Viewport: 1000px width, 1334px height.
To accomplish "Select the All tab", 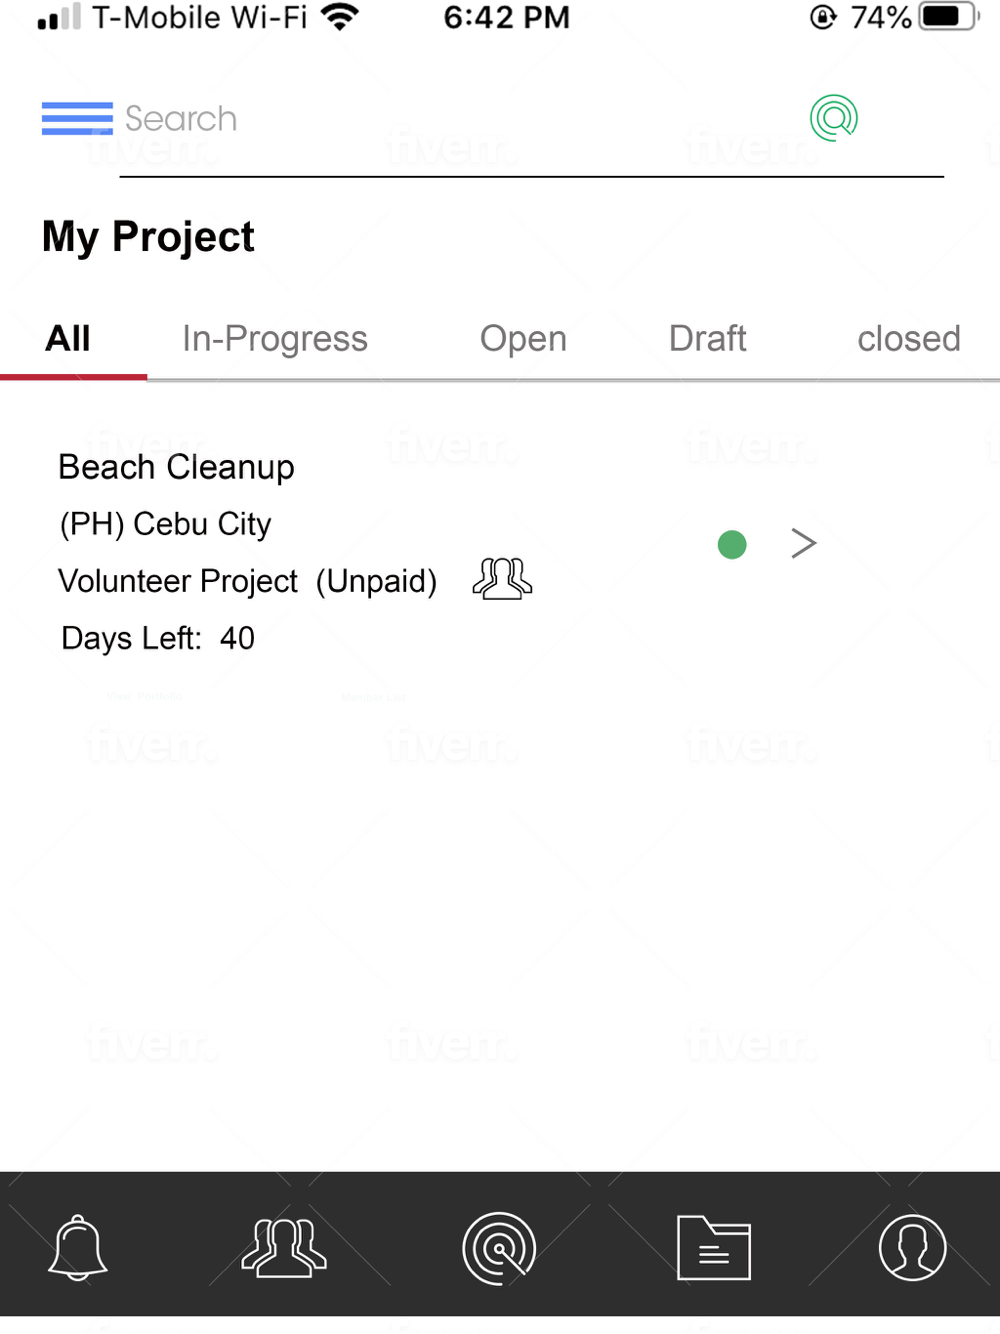I will (x=68, y=339).
